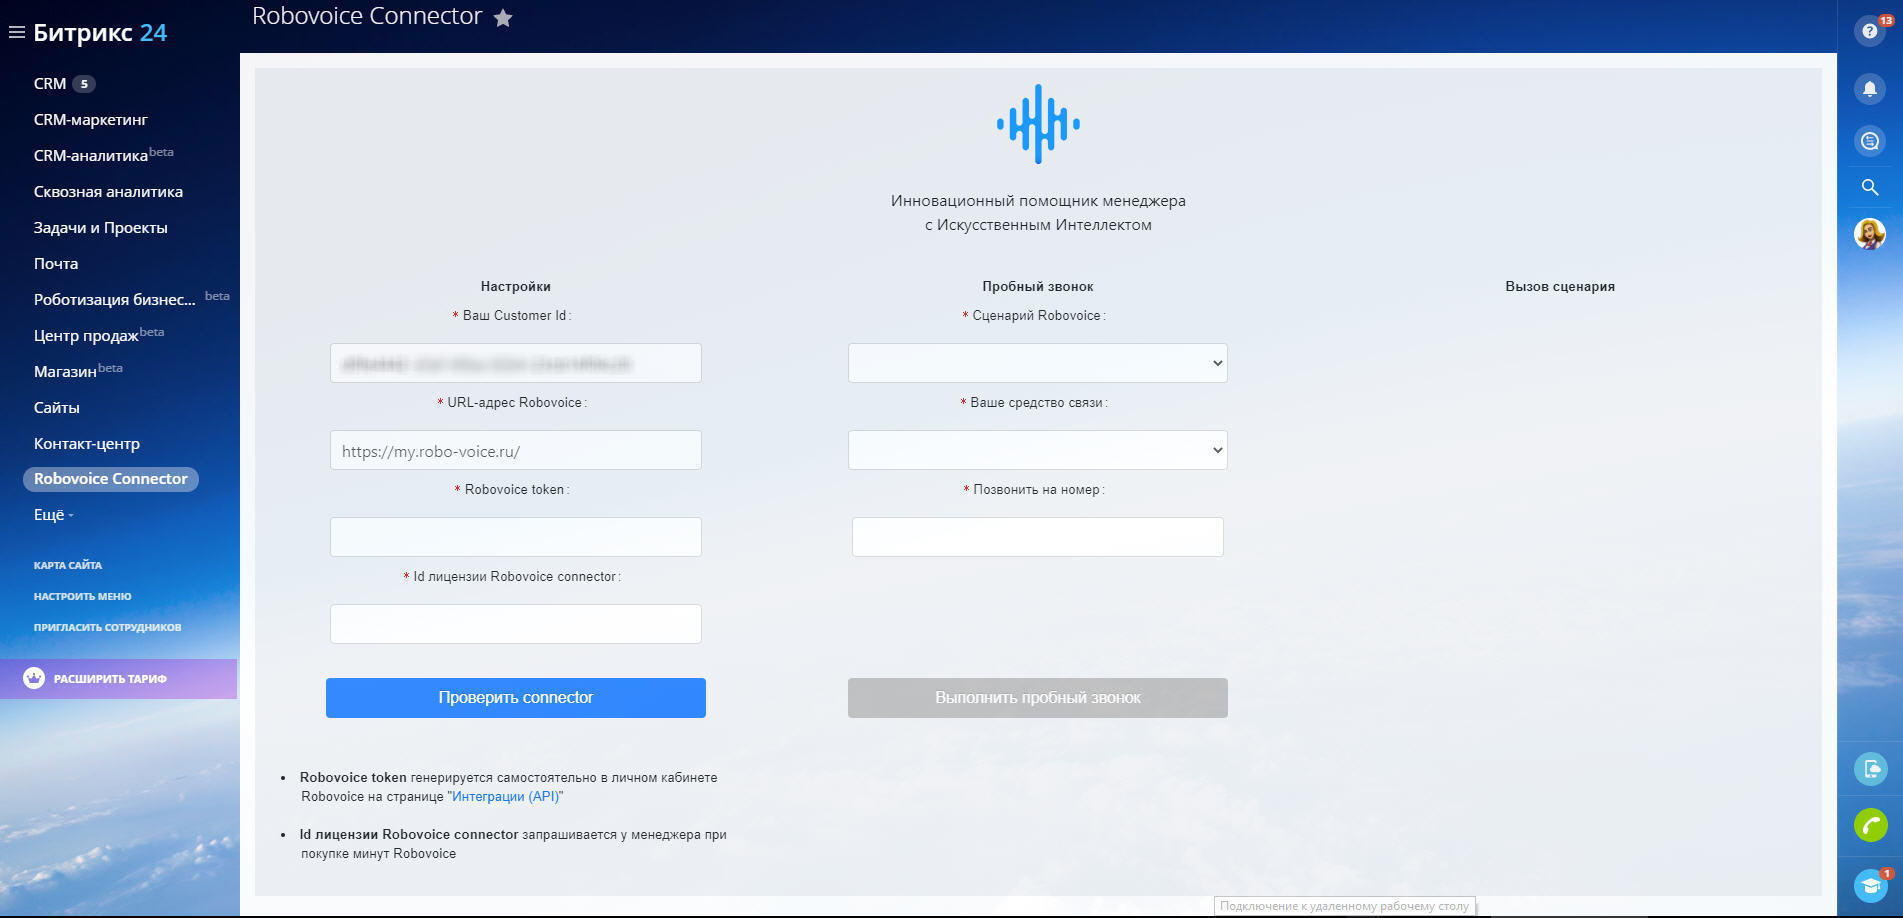Go to Битрикс 24 home logo
The width and height of the screenshot is (1903, 918).
(100, 33)
